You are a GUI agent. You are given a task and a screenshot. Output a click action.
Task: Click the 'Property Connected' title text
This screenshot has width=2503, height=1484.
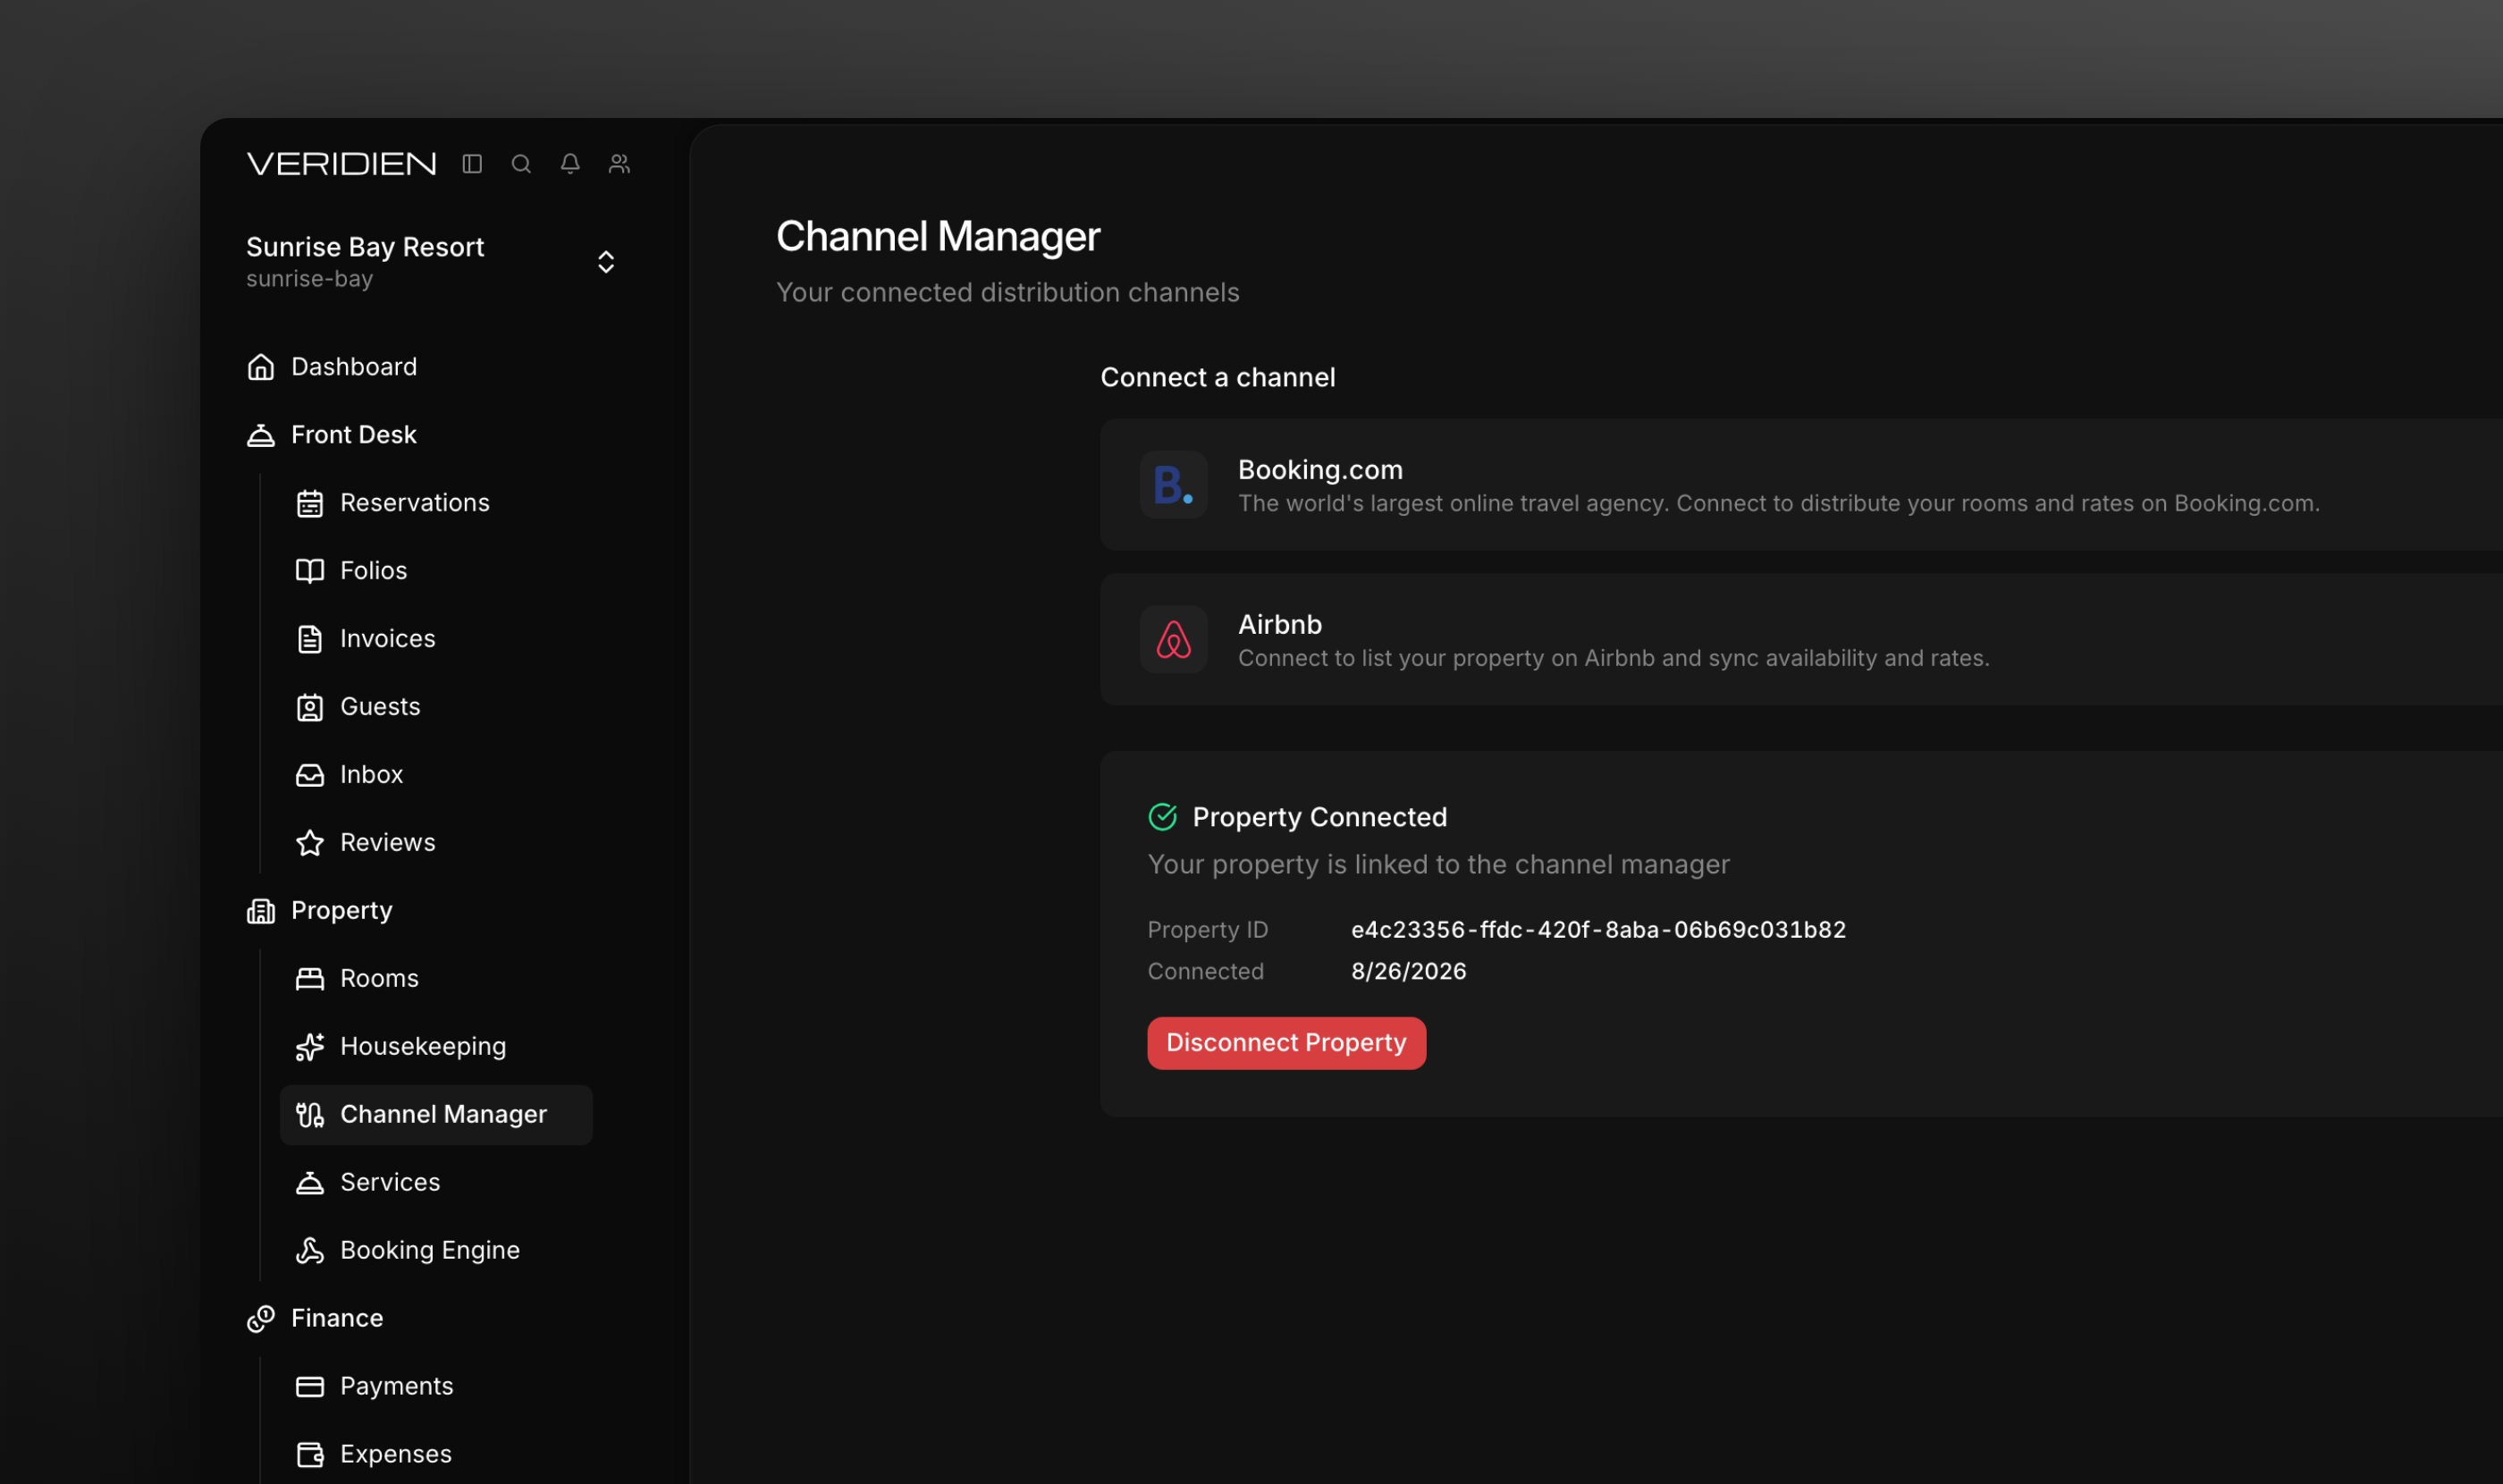1319,816
